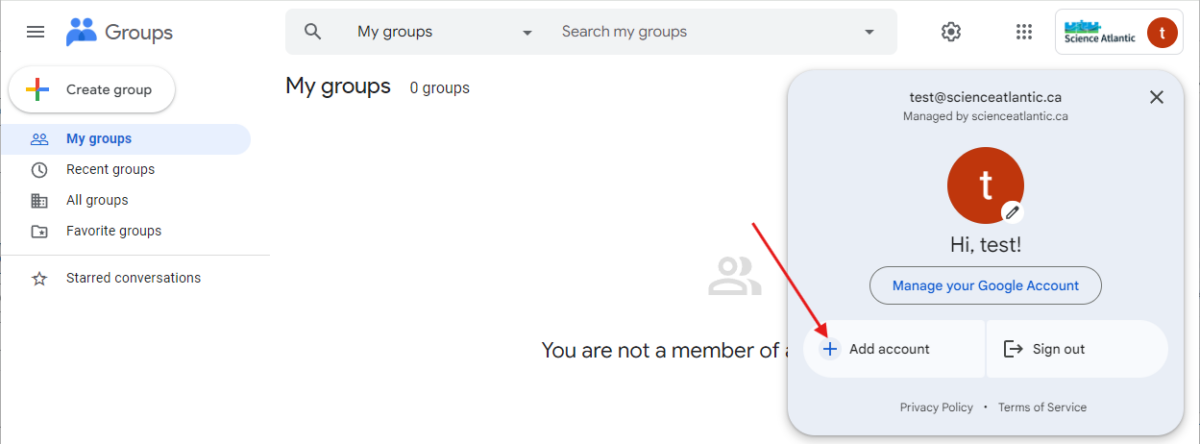
Task: Click the Google Groups logo
Action: click(119, 32)
